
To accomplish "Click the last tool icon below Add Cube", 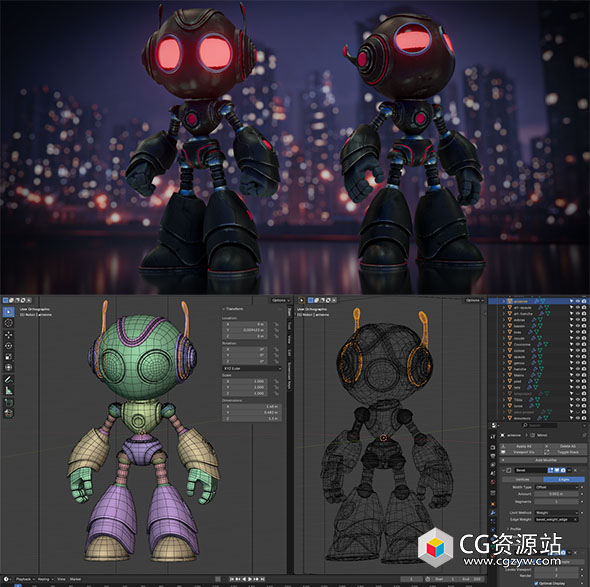I will point(9,413).
